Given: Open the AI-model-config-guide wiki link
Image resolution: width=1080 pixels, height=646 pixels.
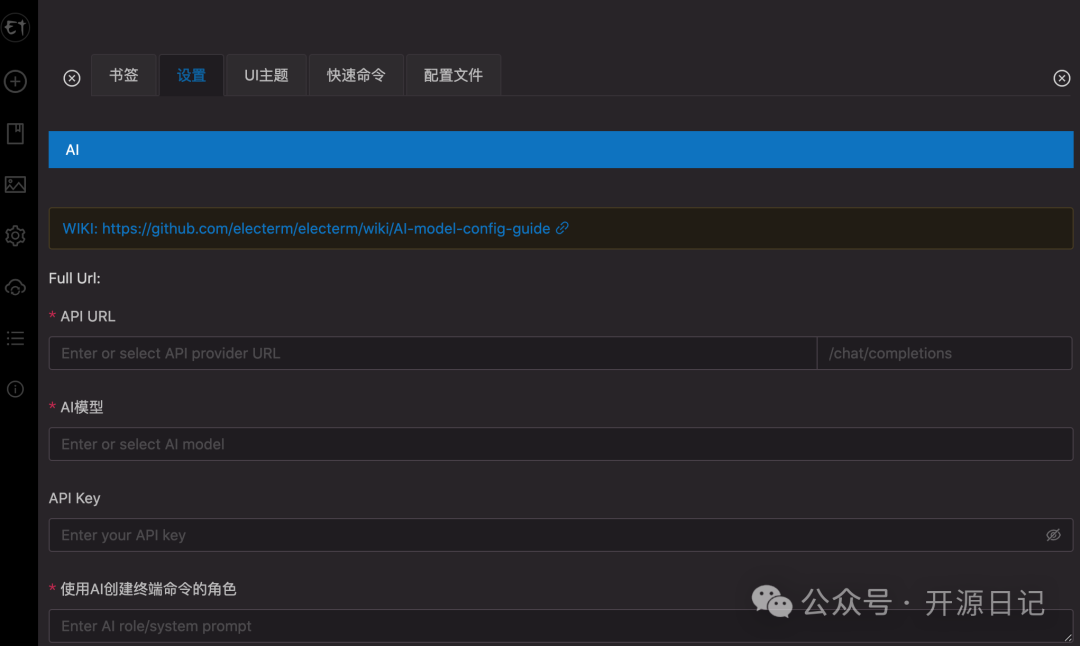Looking at the screenshot, I should point(326,228).
